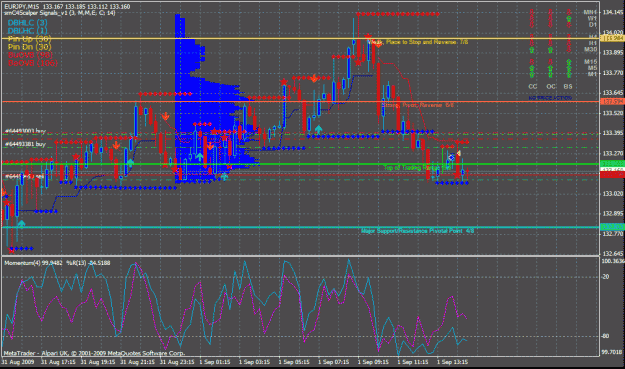Click the D1 timeframe row label
This screenshot has width=625, height=369.
593,25
